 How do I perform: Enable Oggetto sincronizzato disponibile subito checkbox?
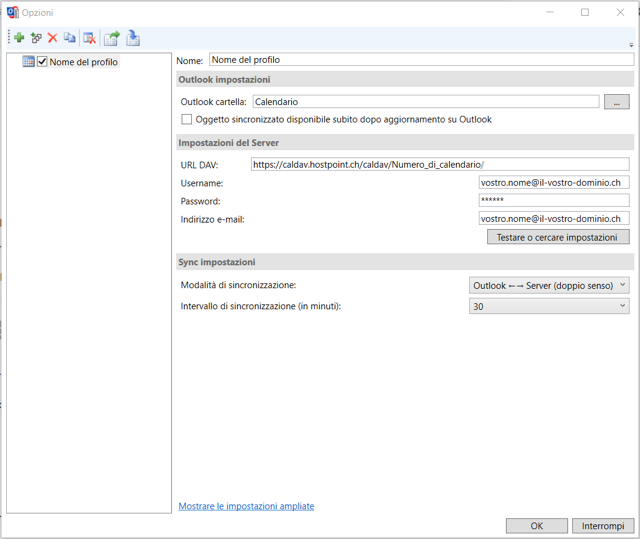pos(187,119)
